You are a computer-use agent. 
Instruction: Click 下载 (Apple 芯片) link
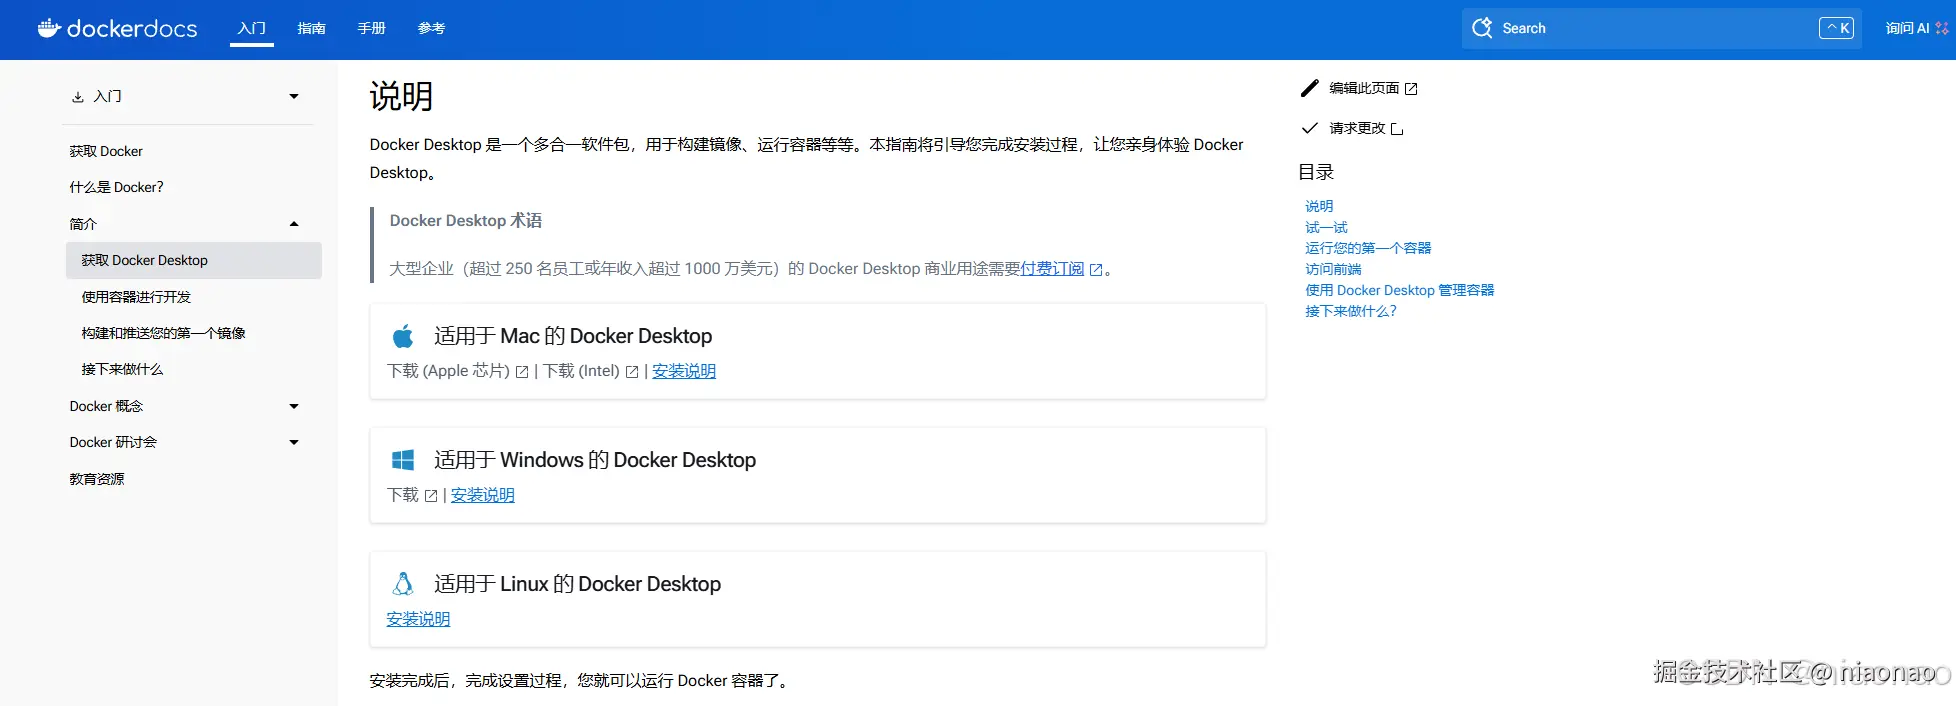(x=448, y=371)
